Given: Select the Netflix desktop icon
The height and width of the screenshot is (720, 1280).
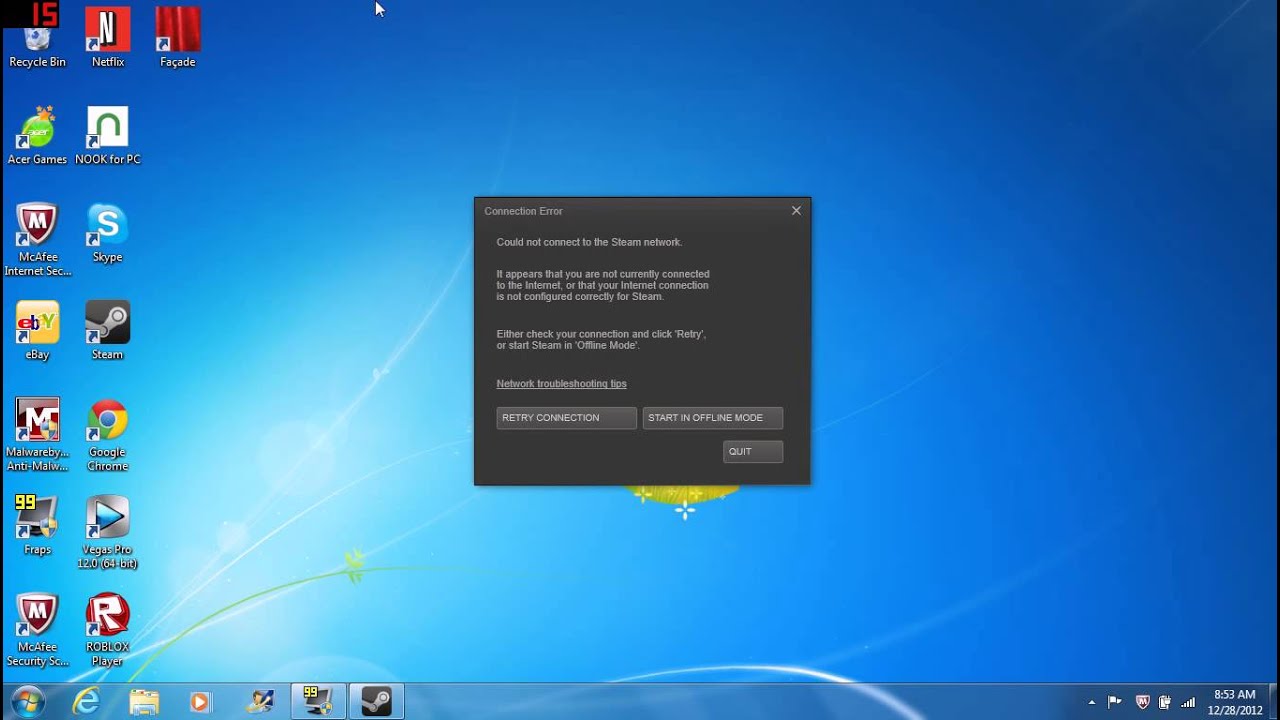Looking at the screenshot, I should point(108,35).
